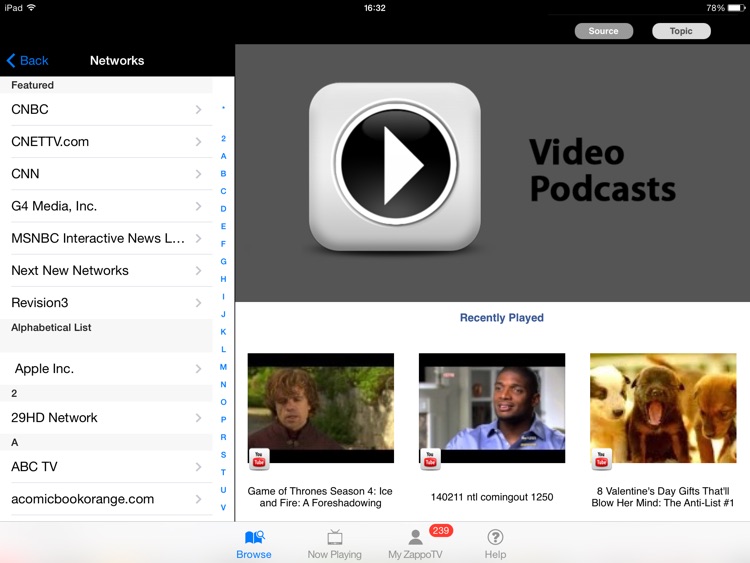Expand the CNN row chevron
Image resolution: width=750 pixels, height=563 pixels.
click(199, 174)
